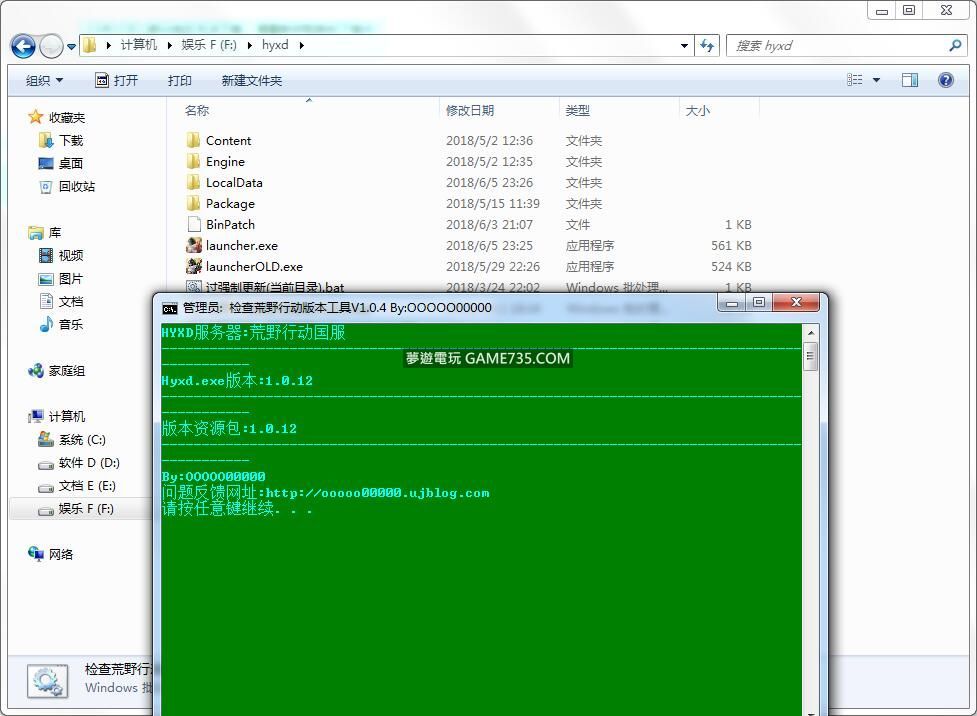Click the 搜索 hyxd search field

point(838,45)
